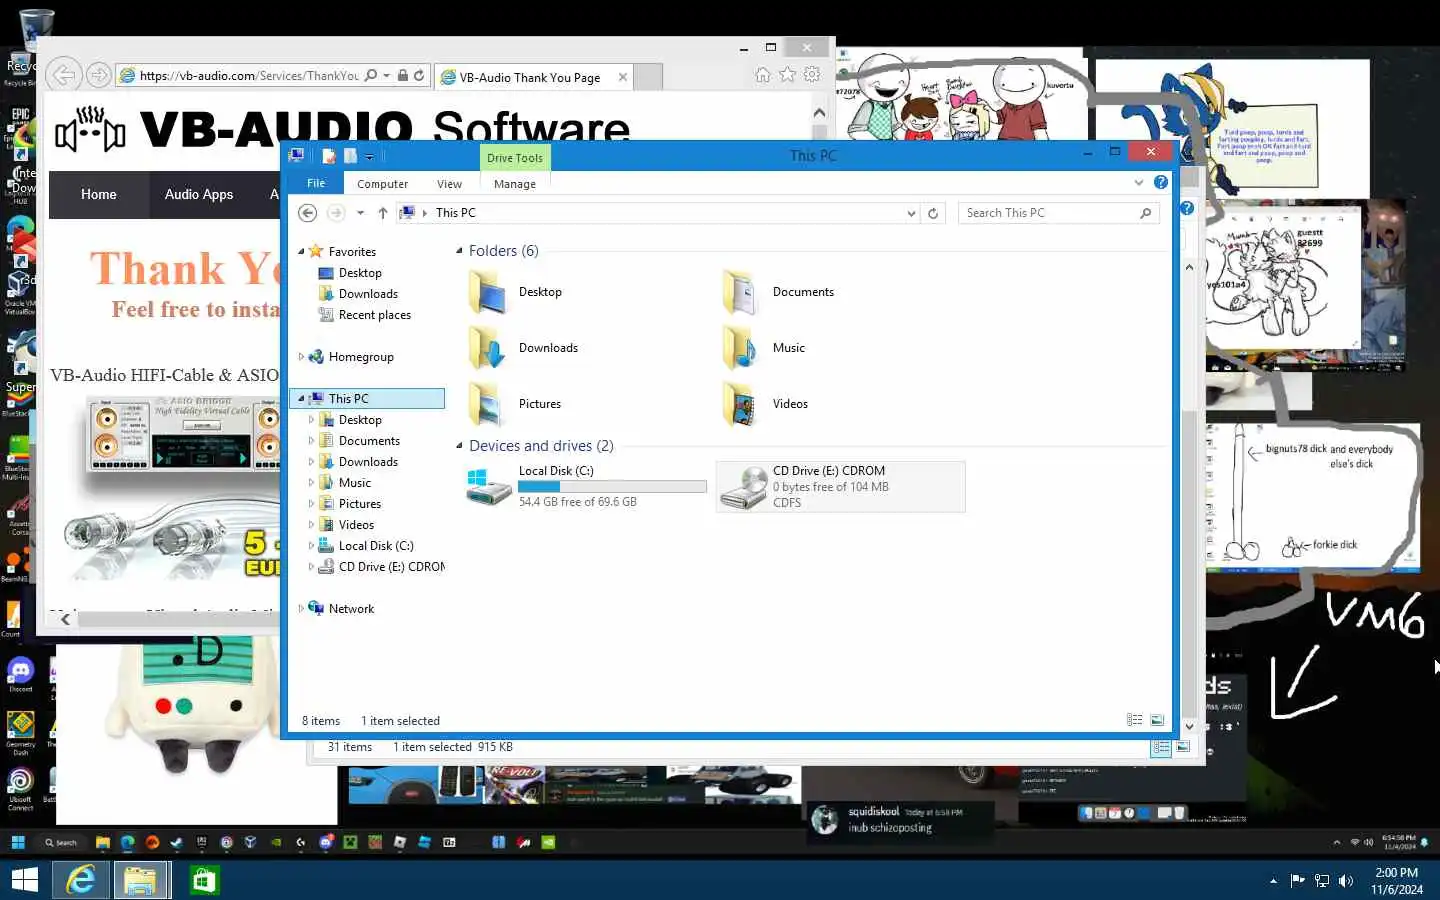
Task: Go back in the This PC window
Action: click(x=308, y=213)
